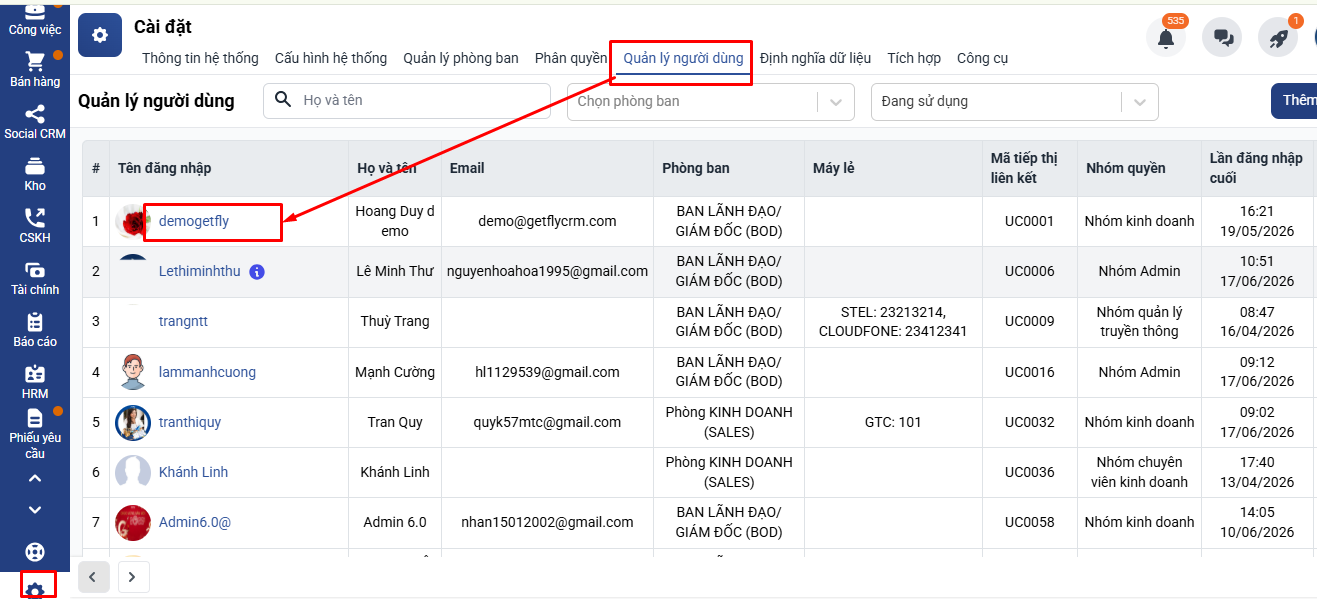Open the chat messages icon

[1222, 38]
